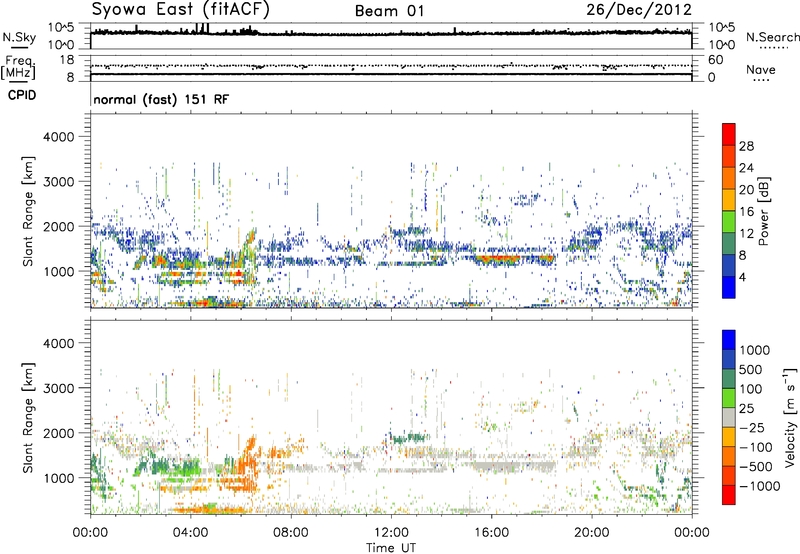Click the "Time UT" axis title

tap(391, 548)
